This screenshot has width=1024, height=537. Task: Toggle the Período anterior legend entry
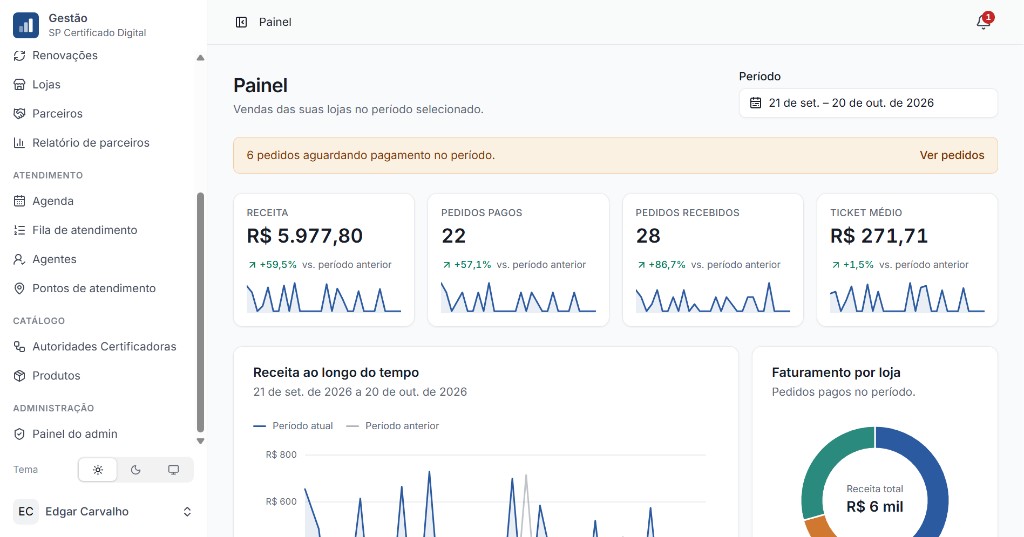coord(392,426)
